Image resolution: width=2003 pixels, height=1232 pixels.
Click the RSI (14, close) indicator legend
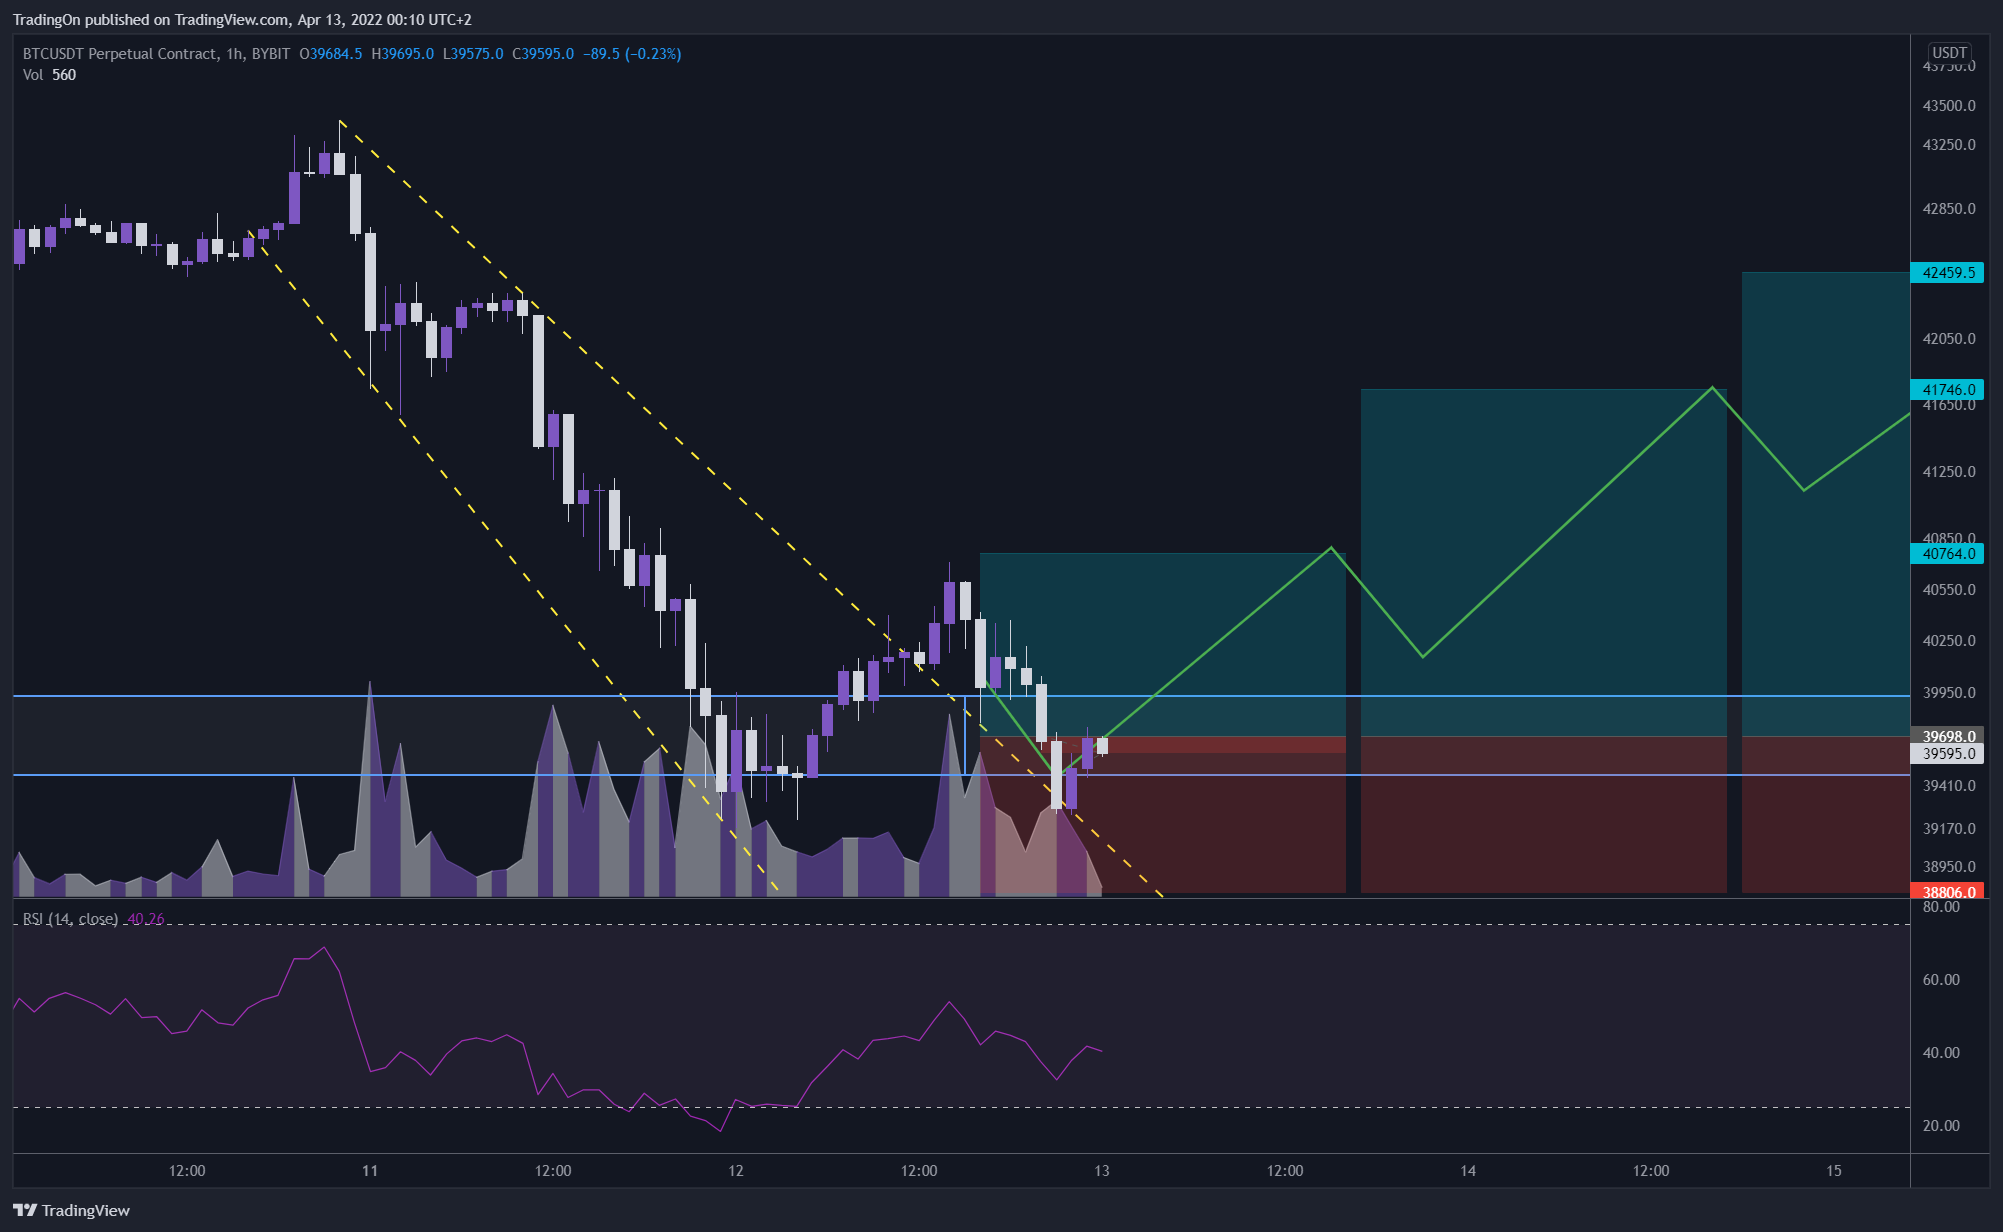(70, 919)
